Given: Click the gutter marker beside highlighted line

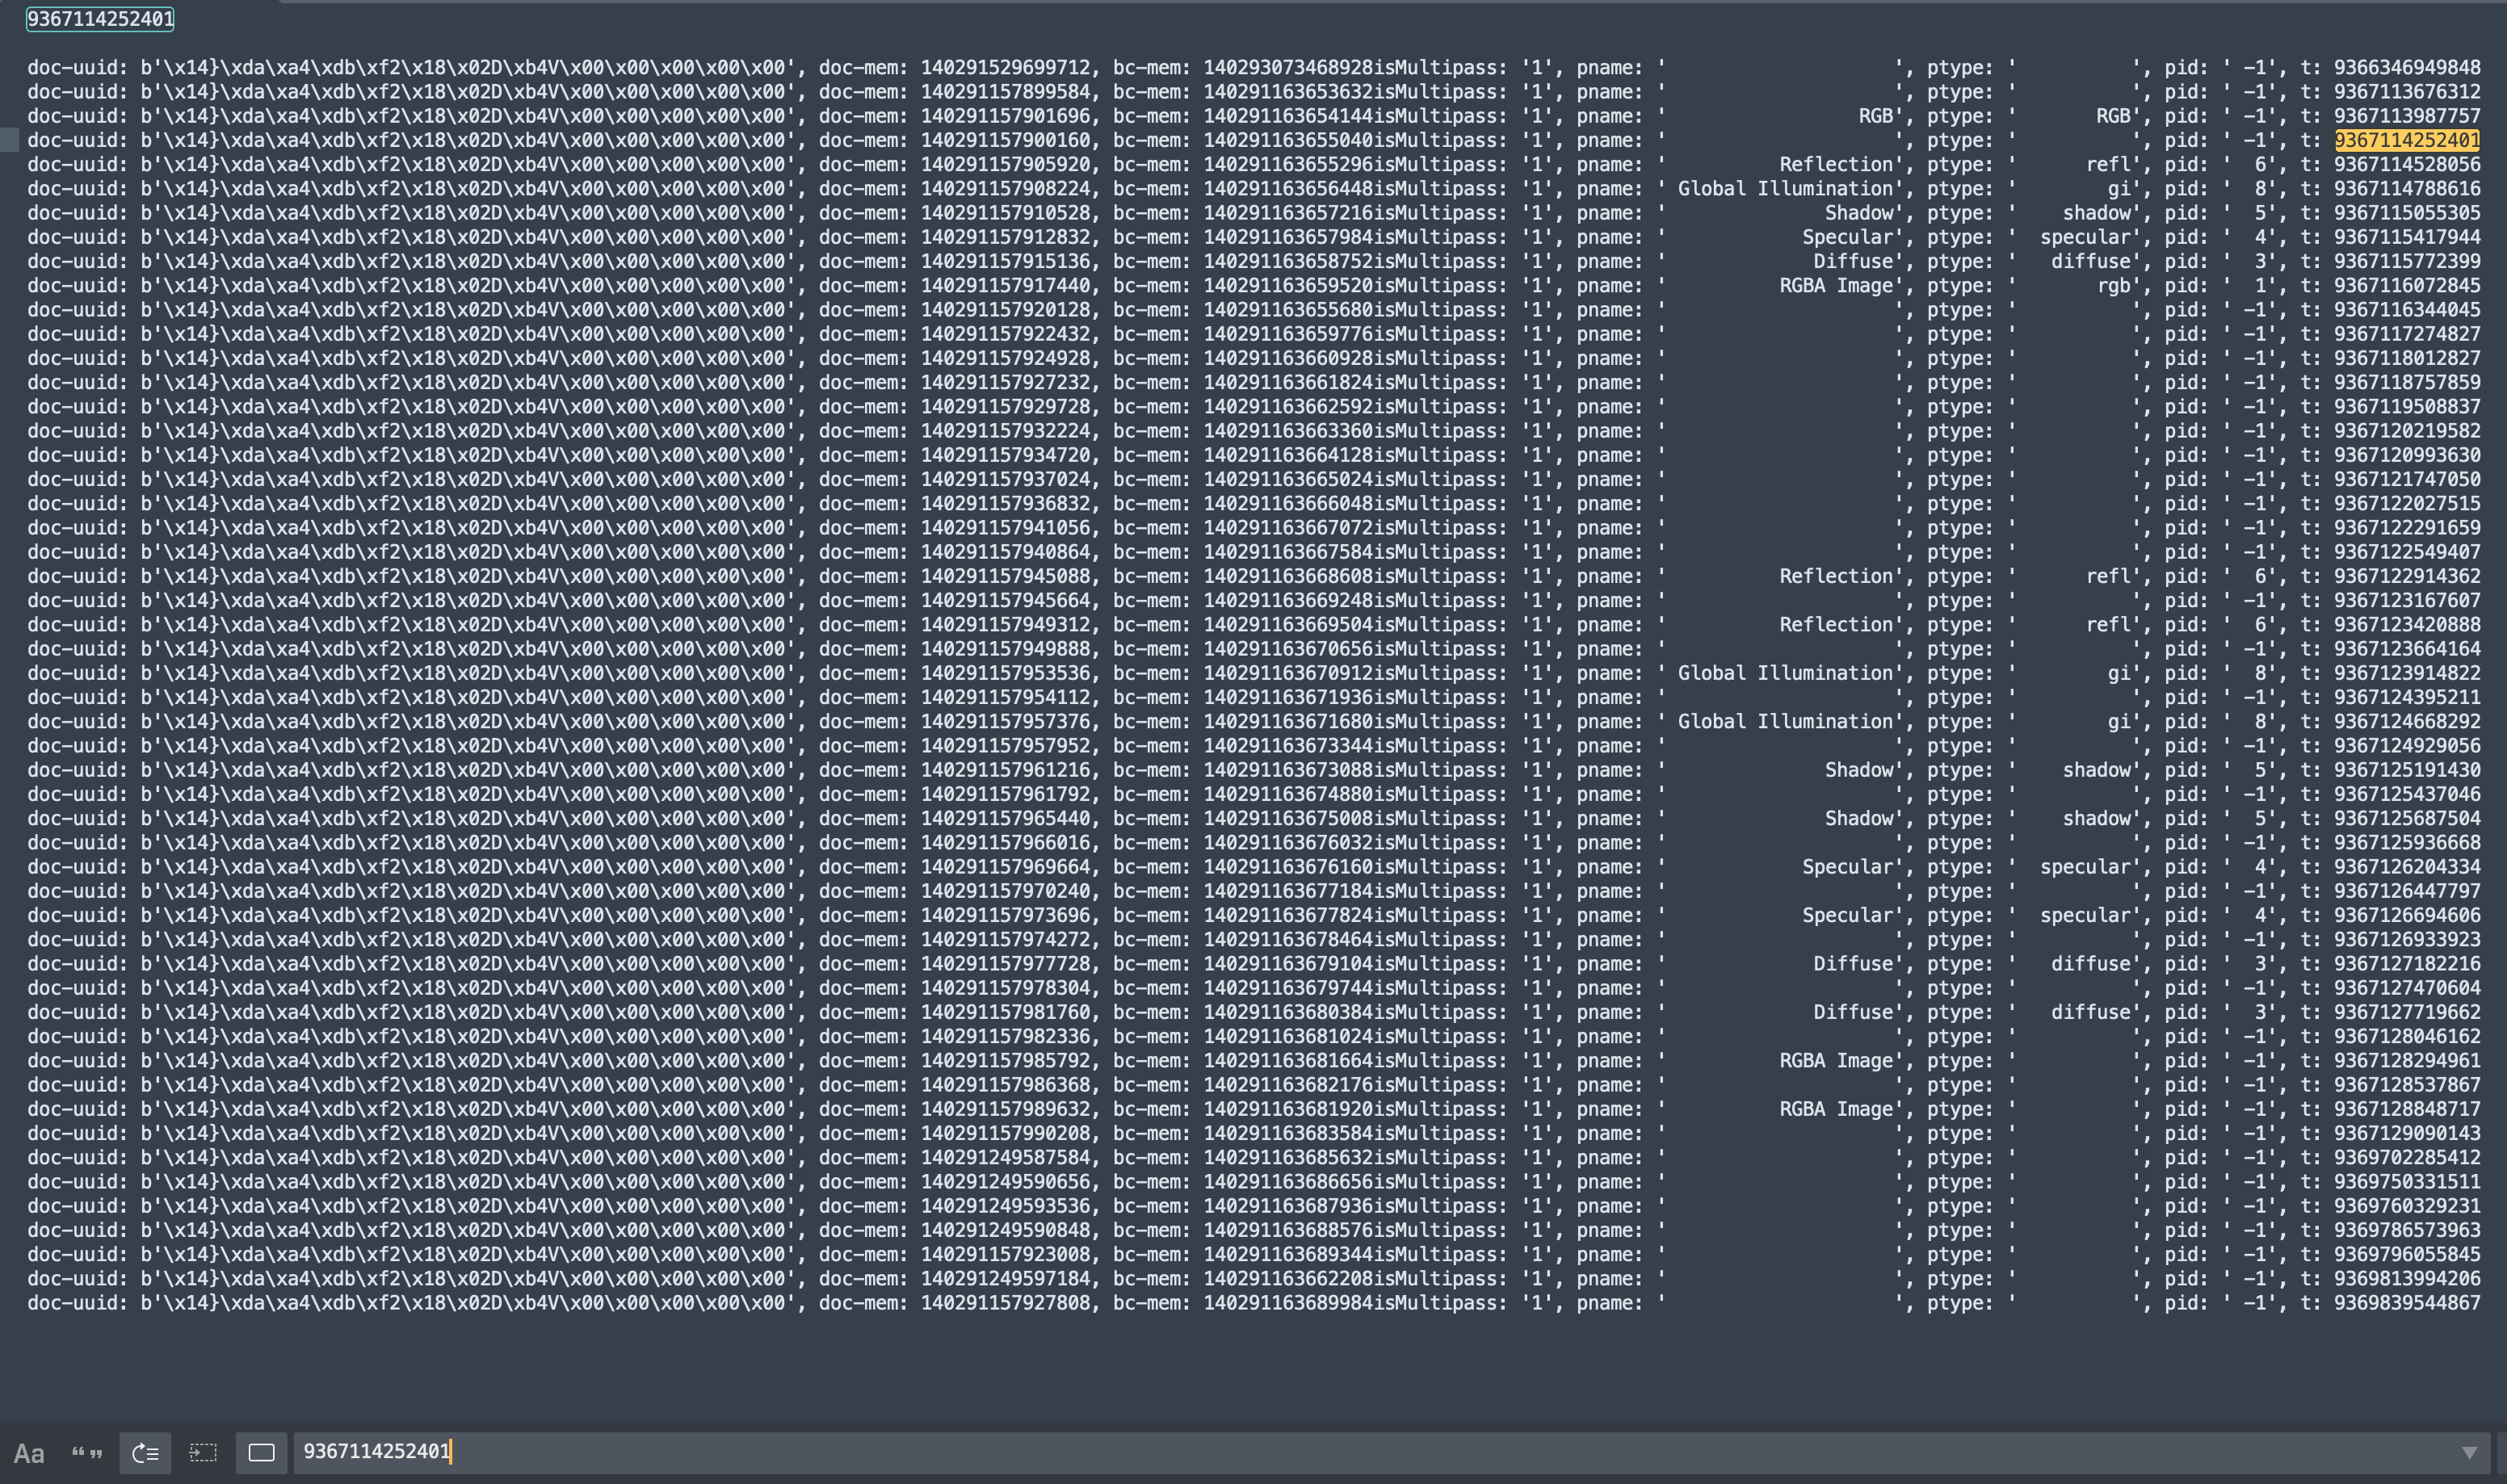Looking at the screenshot, I should point(9,141).
